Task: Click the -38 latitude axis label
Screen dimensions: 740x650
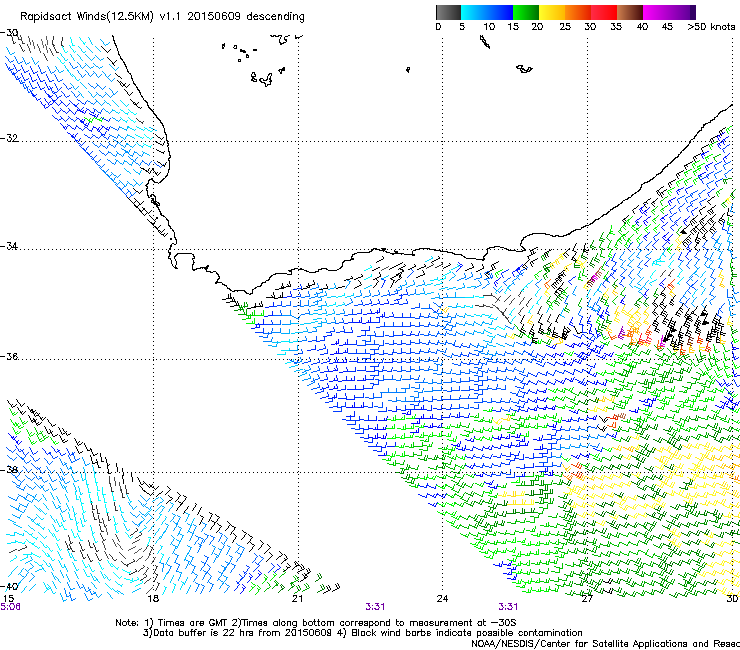Action: click(x=9, y=470)
